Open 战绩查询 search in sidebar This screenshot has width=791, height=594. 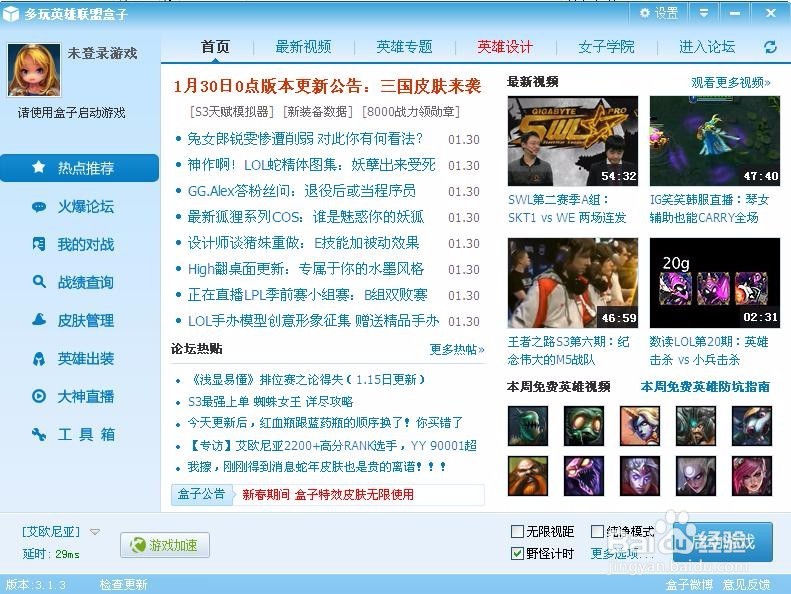click(x=74, y=283)
